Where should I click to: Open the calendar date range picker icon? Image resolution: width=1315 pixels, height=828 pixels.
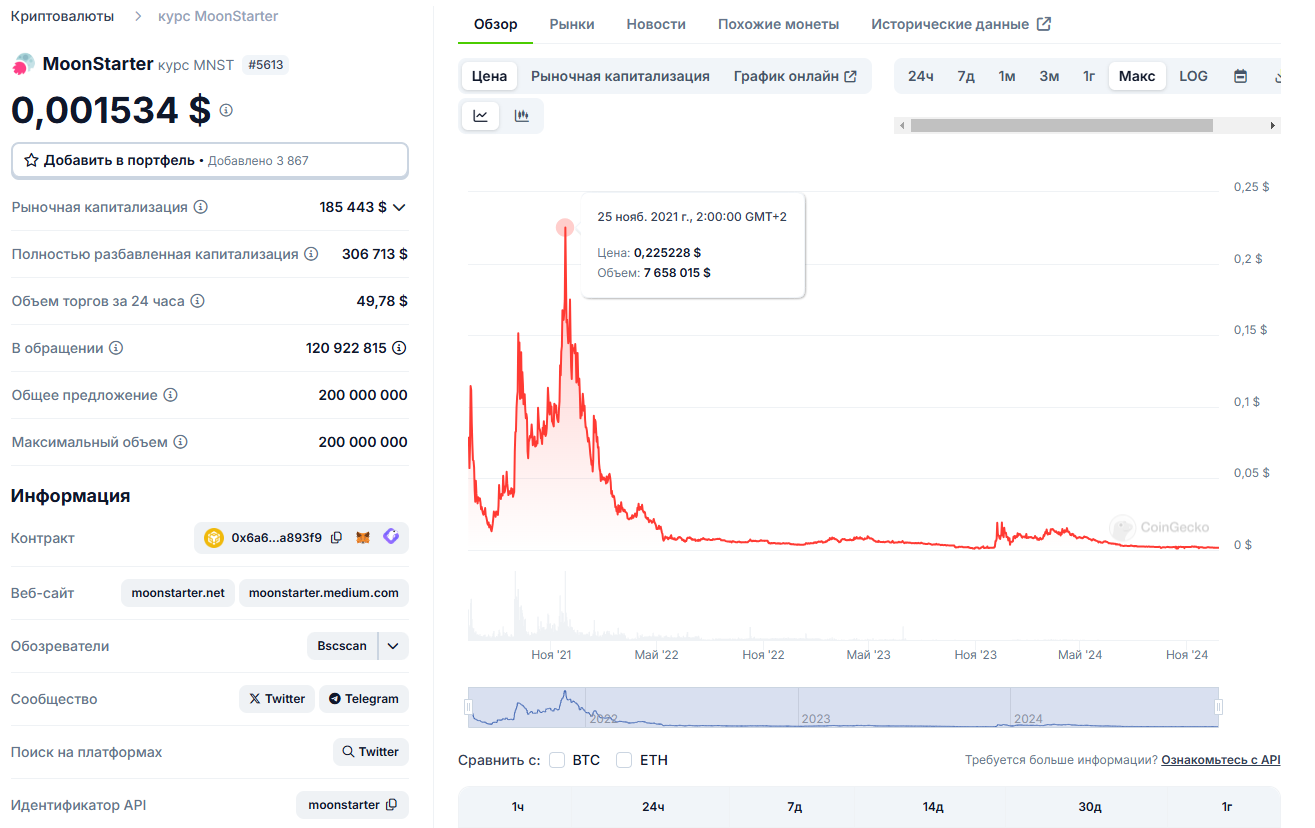pos(1241,76)
